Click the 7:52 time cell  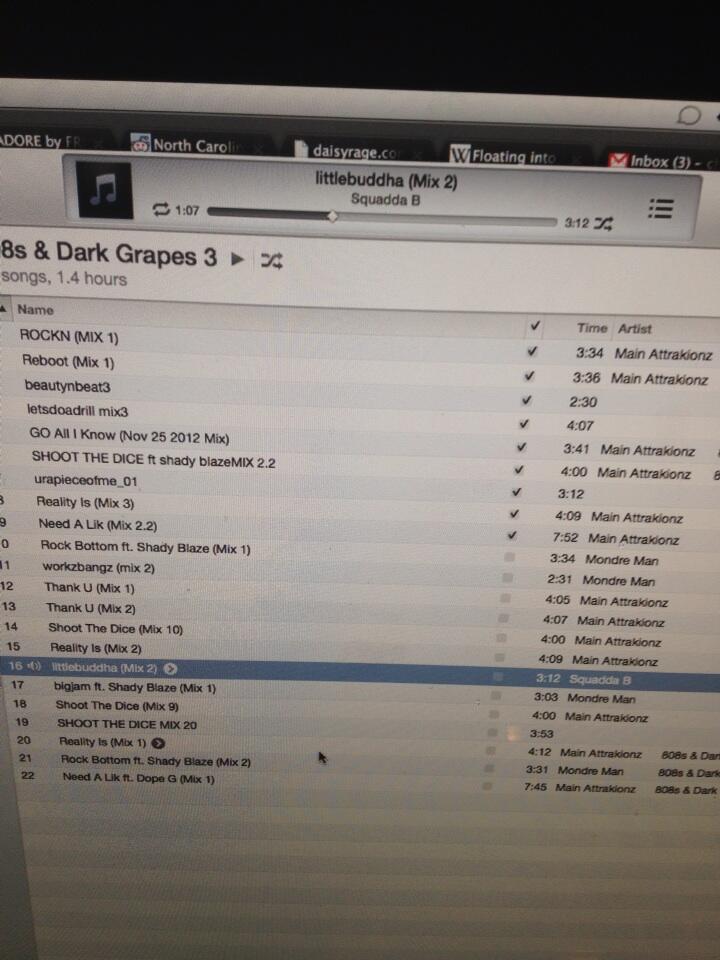pyautogui.click(x=565, y=538)
